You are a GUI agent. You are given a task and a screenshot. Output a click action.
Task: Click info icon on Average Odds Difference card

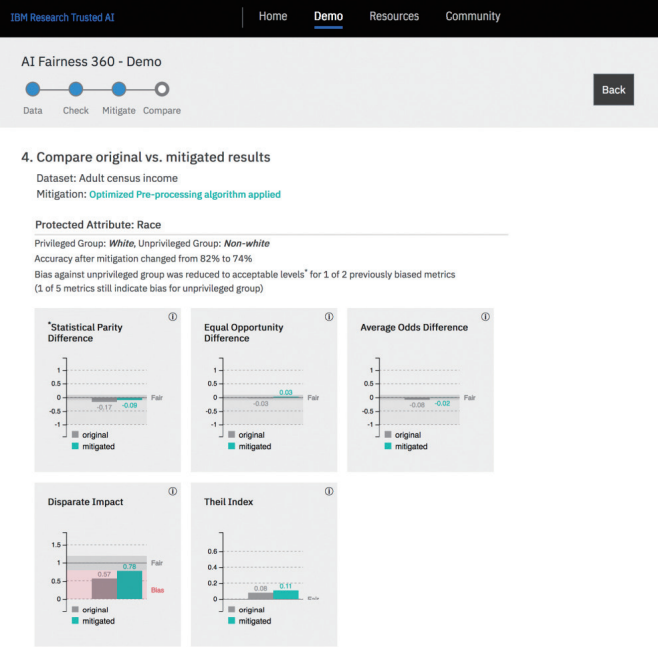pos(485,317)
